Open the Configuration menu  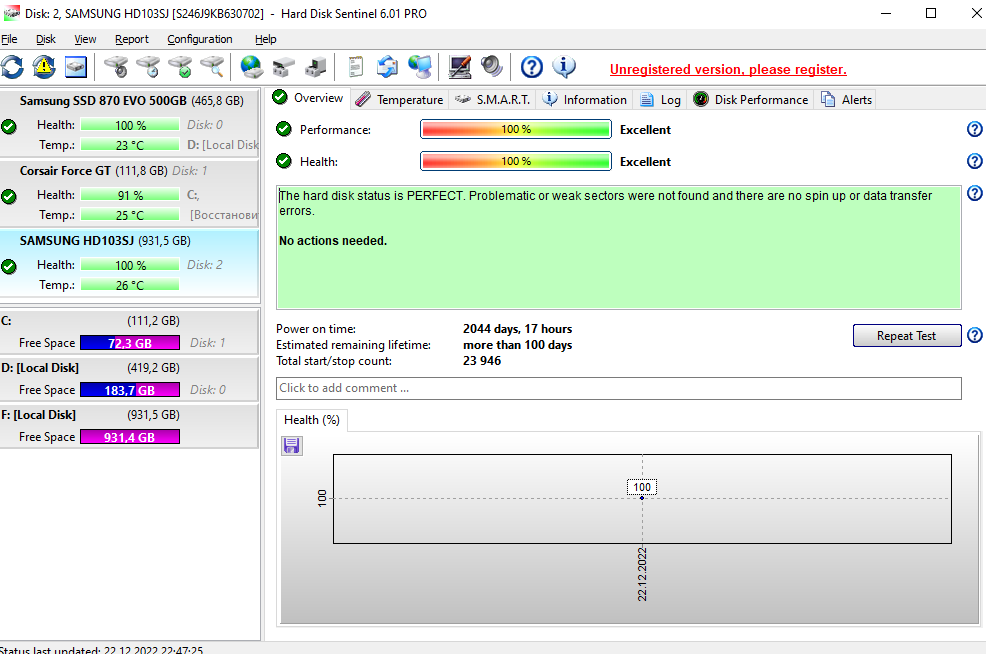200,39
